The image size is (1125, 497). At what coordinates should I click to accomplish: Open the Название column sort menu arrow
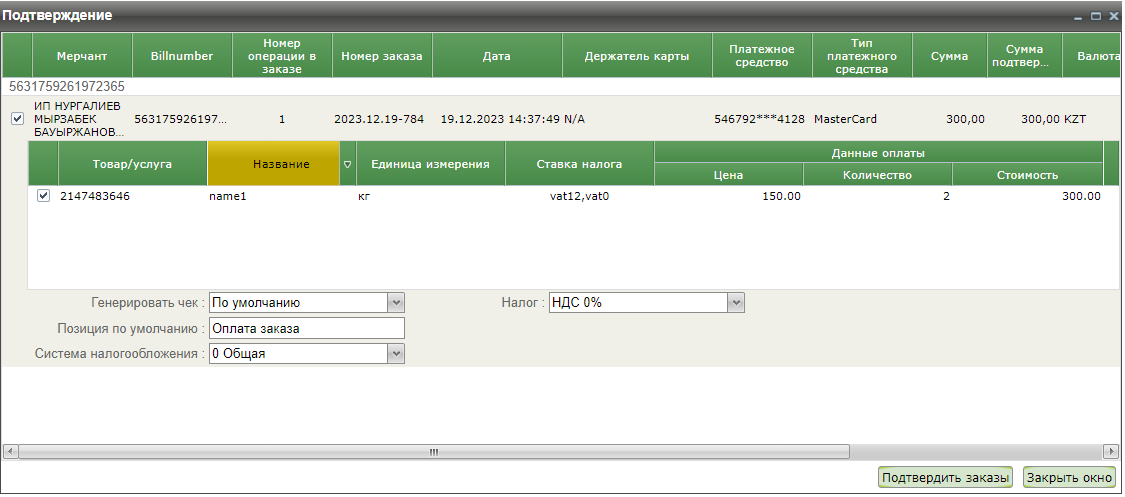coord(348,164)
